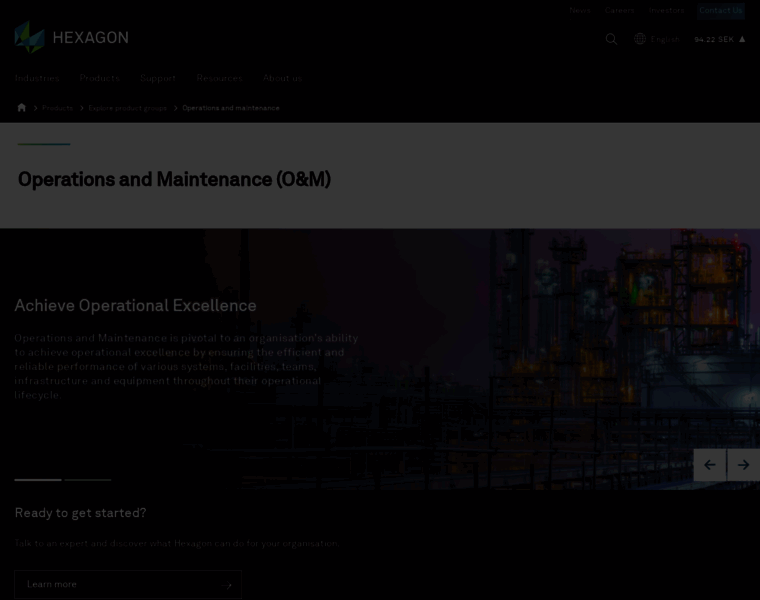Click the Learn more button
The height and width of the screenshot is (600, 760).
click(128, 584)
